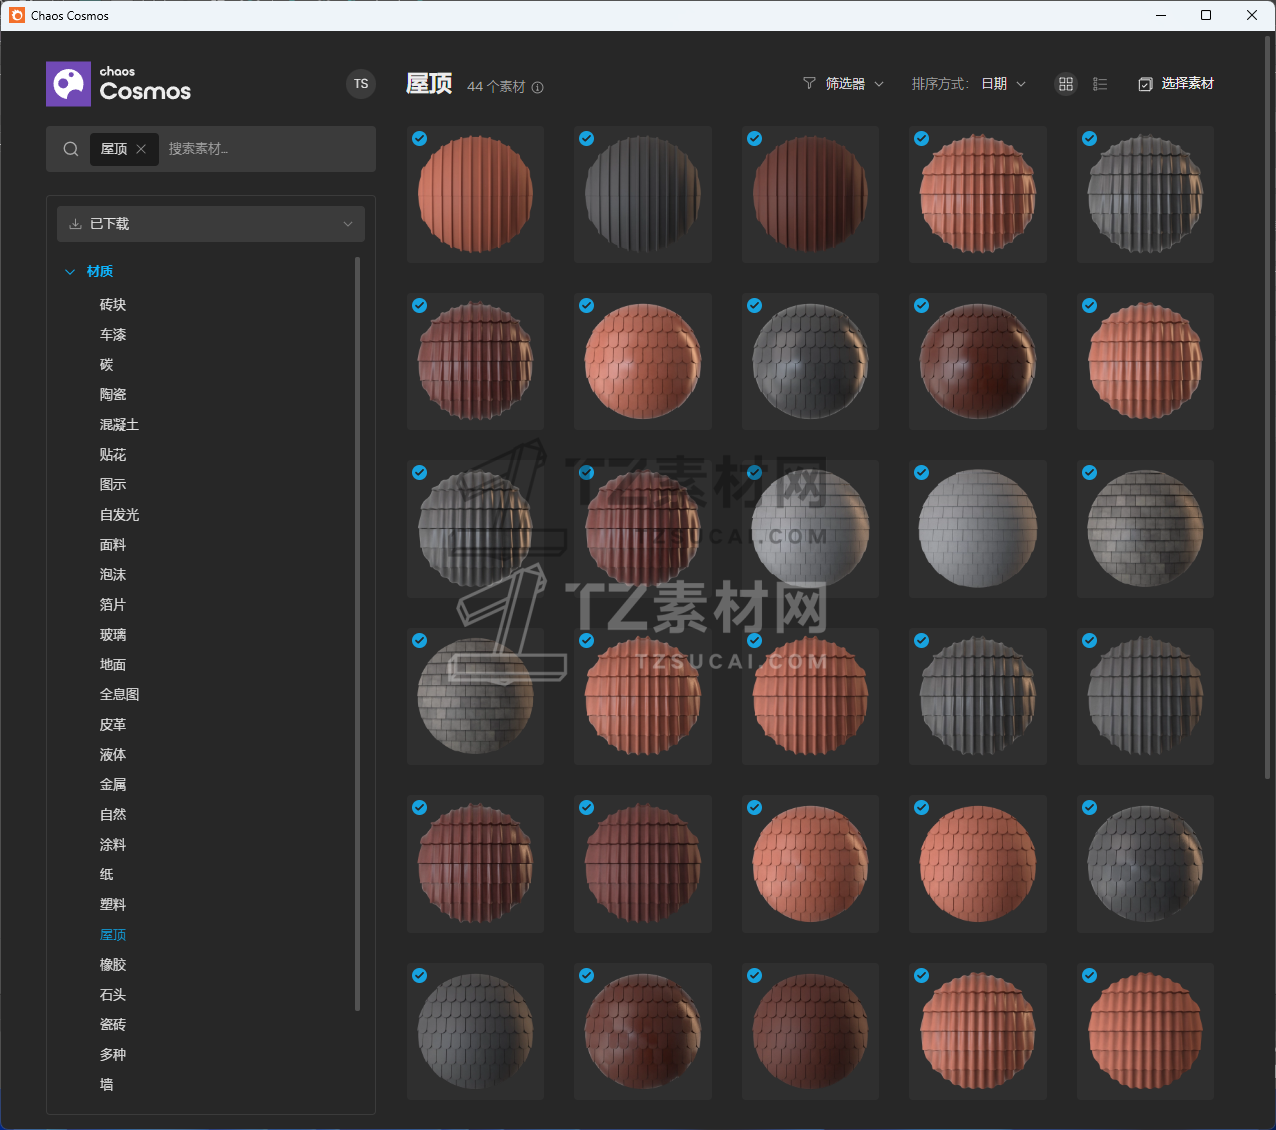Open first row's brown standing-seam material sphere
The height and width of the screenshot is (1130, 1276).
[x=810, y=195]
